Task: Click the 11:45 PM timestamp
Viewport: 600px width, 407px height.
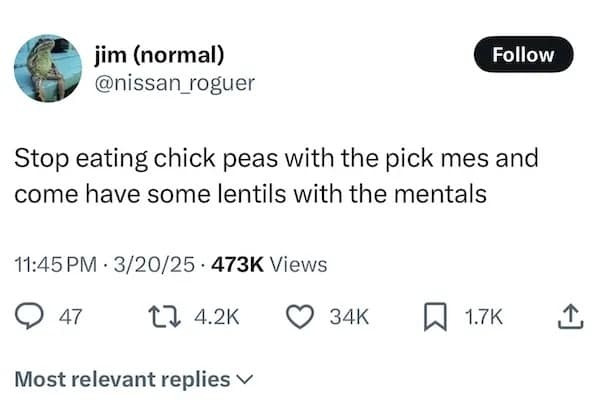Action: tap(56, 264)
